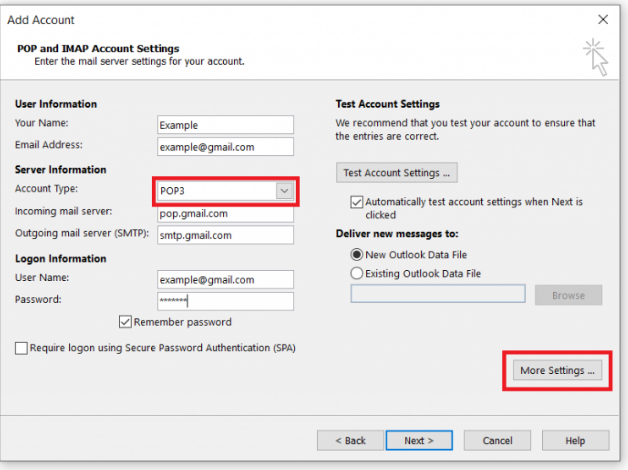Close the Add Account dialog
Screen dimensions: 628x470
[x=603, y=19]
